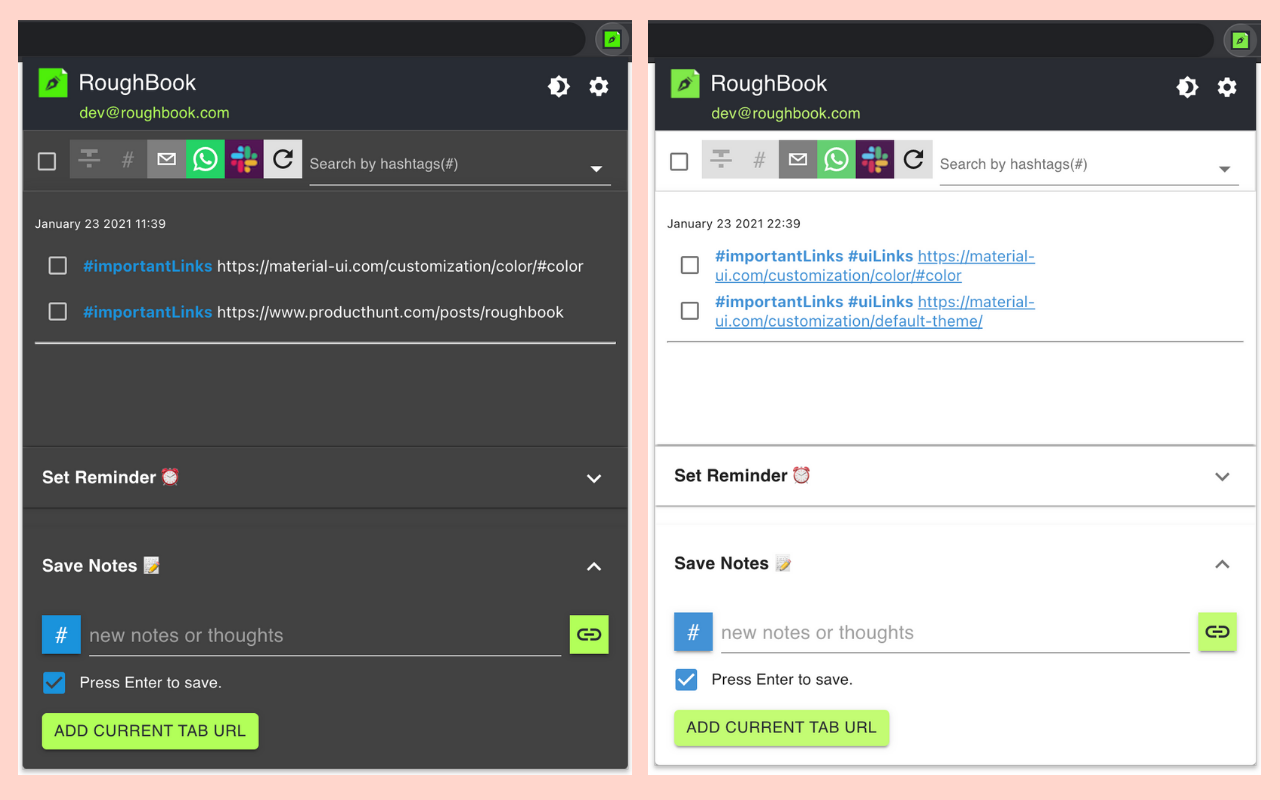The height and width of the screenshot is (800, 1280).
Task: Open hashtag search dropdown arrow in light panel
Action: pyautogui.click(x=1224, y=169)
